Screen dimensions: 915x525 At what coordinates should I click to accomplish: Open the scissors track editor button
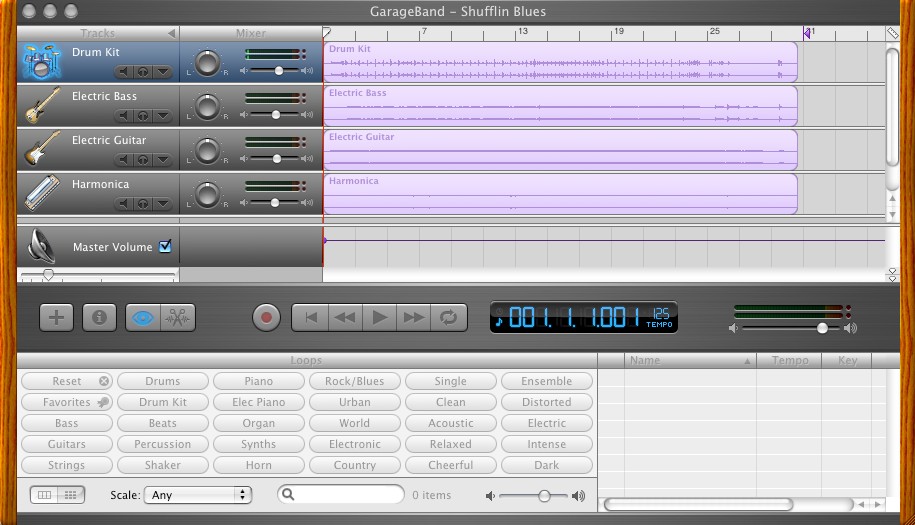point(177,318)
